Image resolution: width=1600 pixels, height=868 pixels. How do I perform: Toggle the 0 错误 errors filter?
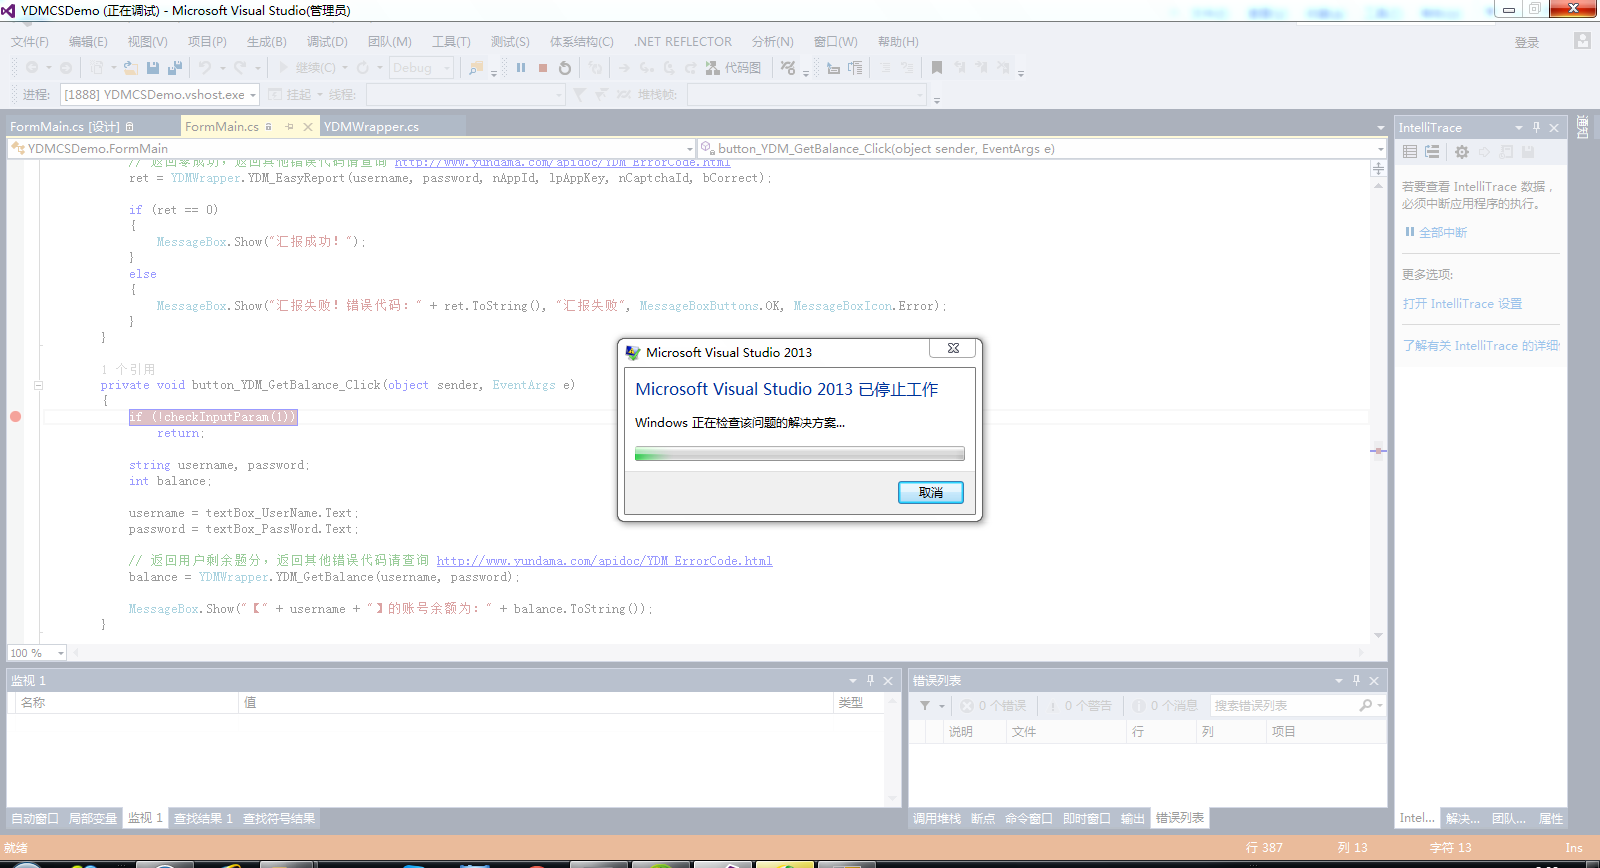993,706
